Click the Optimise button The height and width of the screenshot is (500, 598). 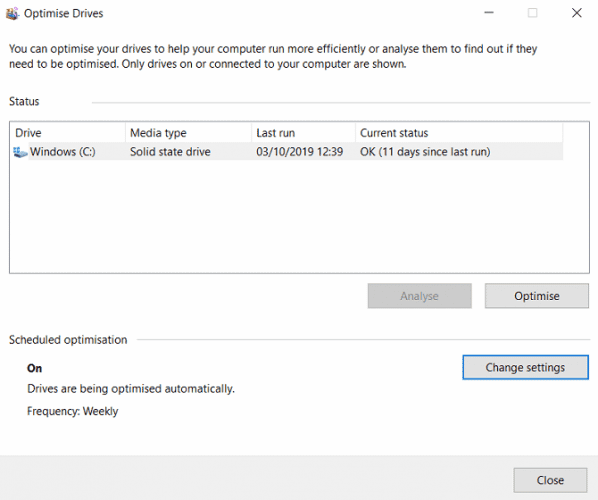point(537,296)
